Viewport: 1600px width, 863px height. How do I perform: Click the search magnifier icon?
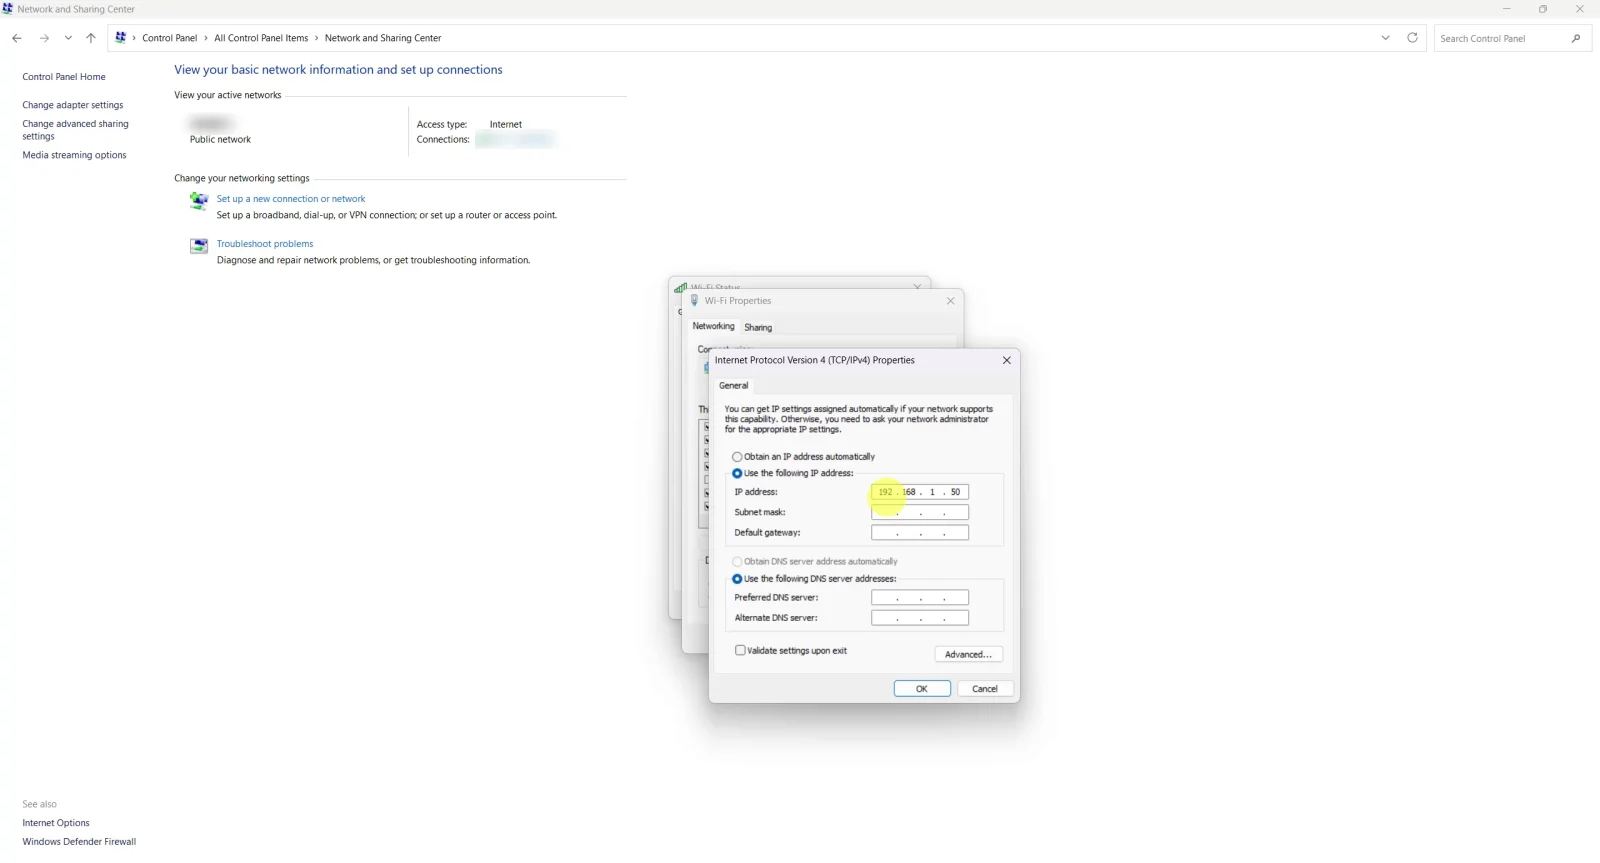1576,38
